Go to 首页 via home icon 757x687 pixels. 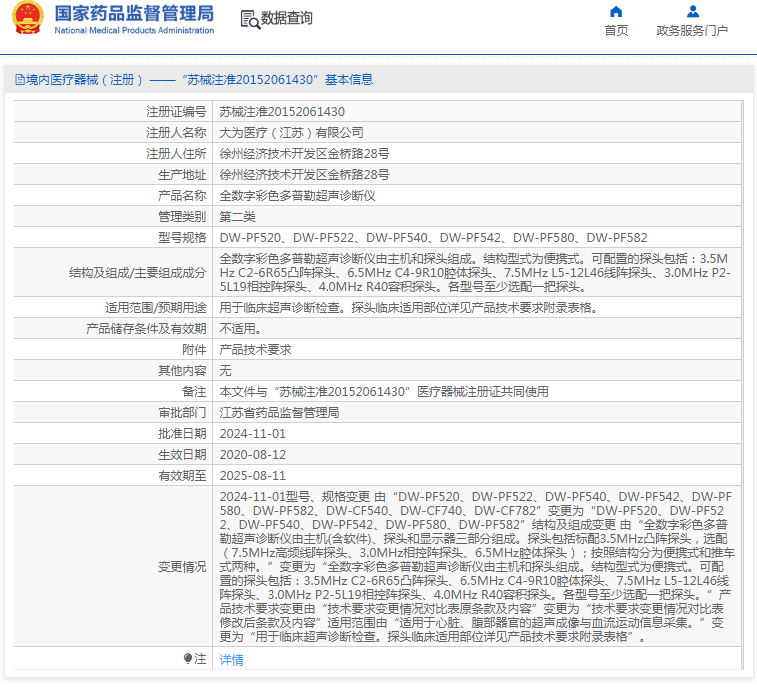(616, 12)
